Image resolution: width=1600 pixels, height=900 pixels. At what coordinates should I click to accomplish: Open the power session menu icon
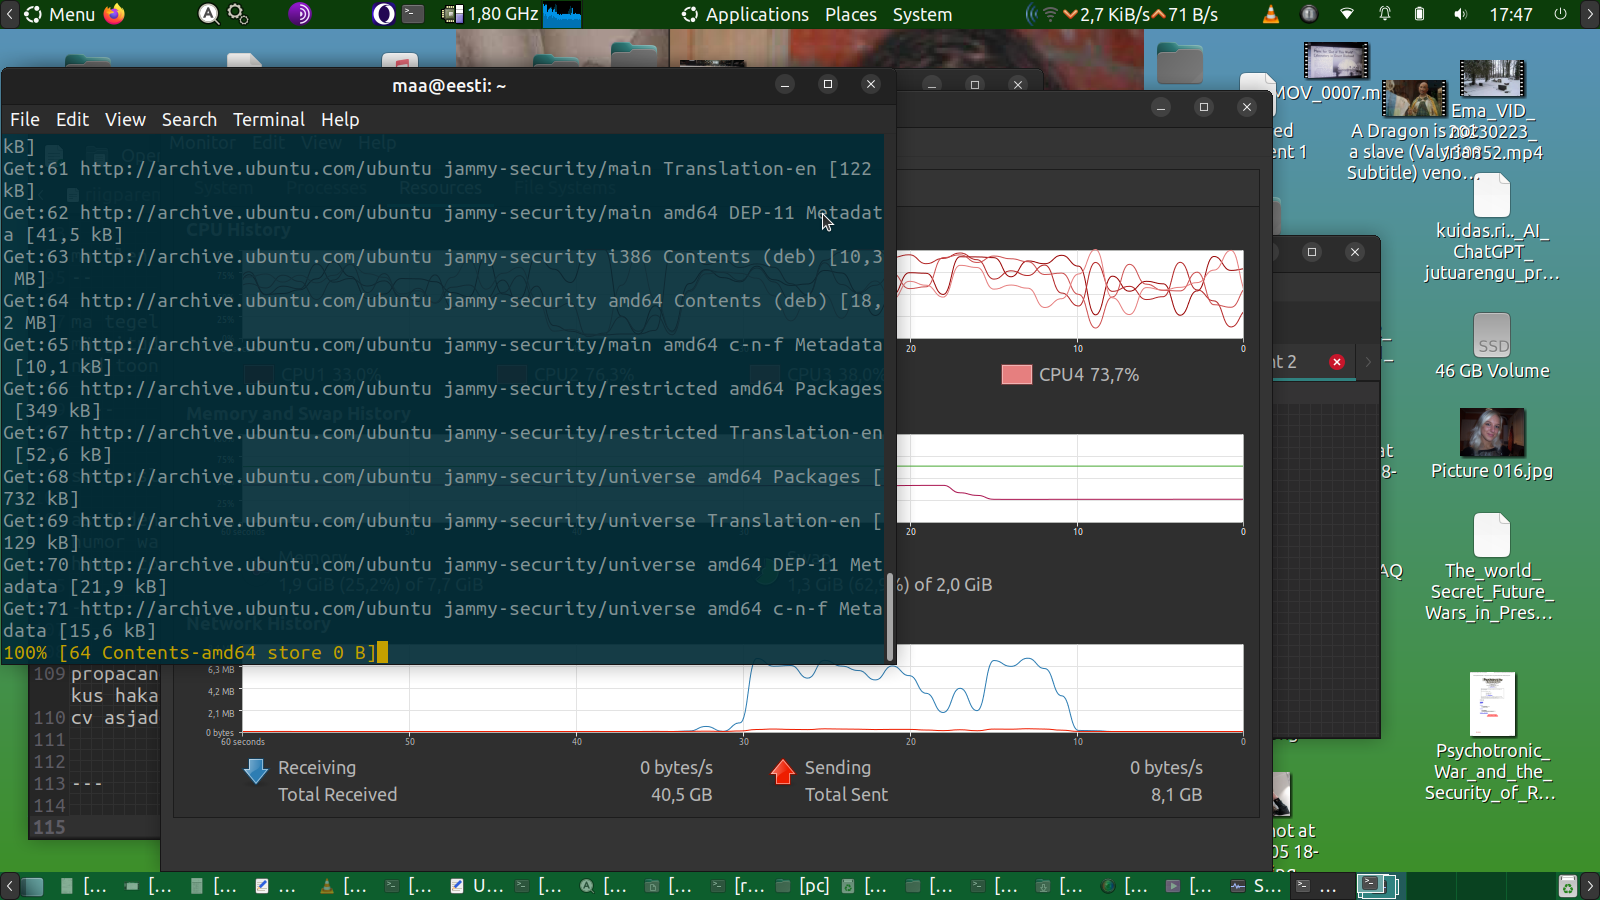pyautogui.click(x=1560, y=14)
